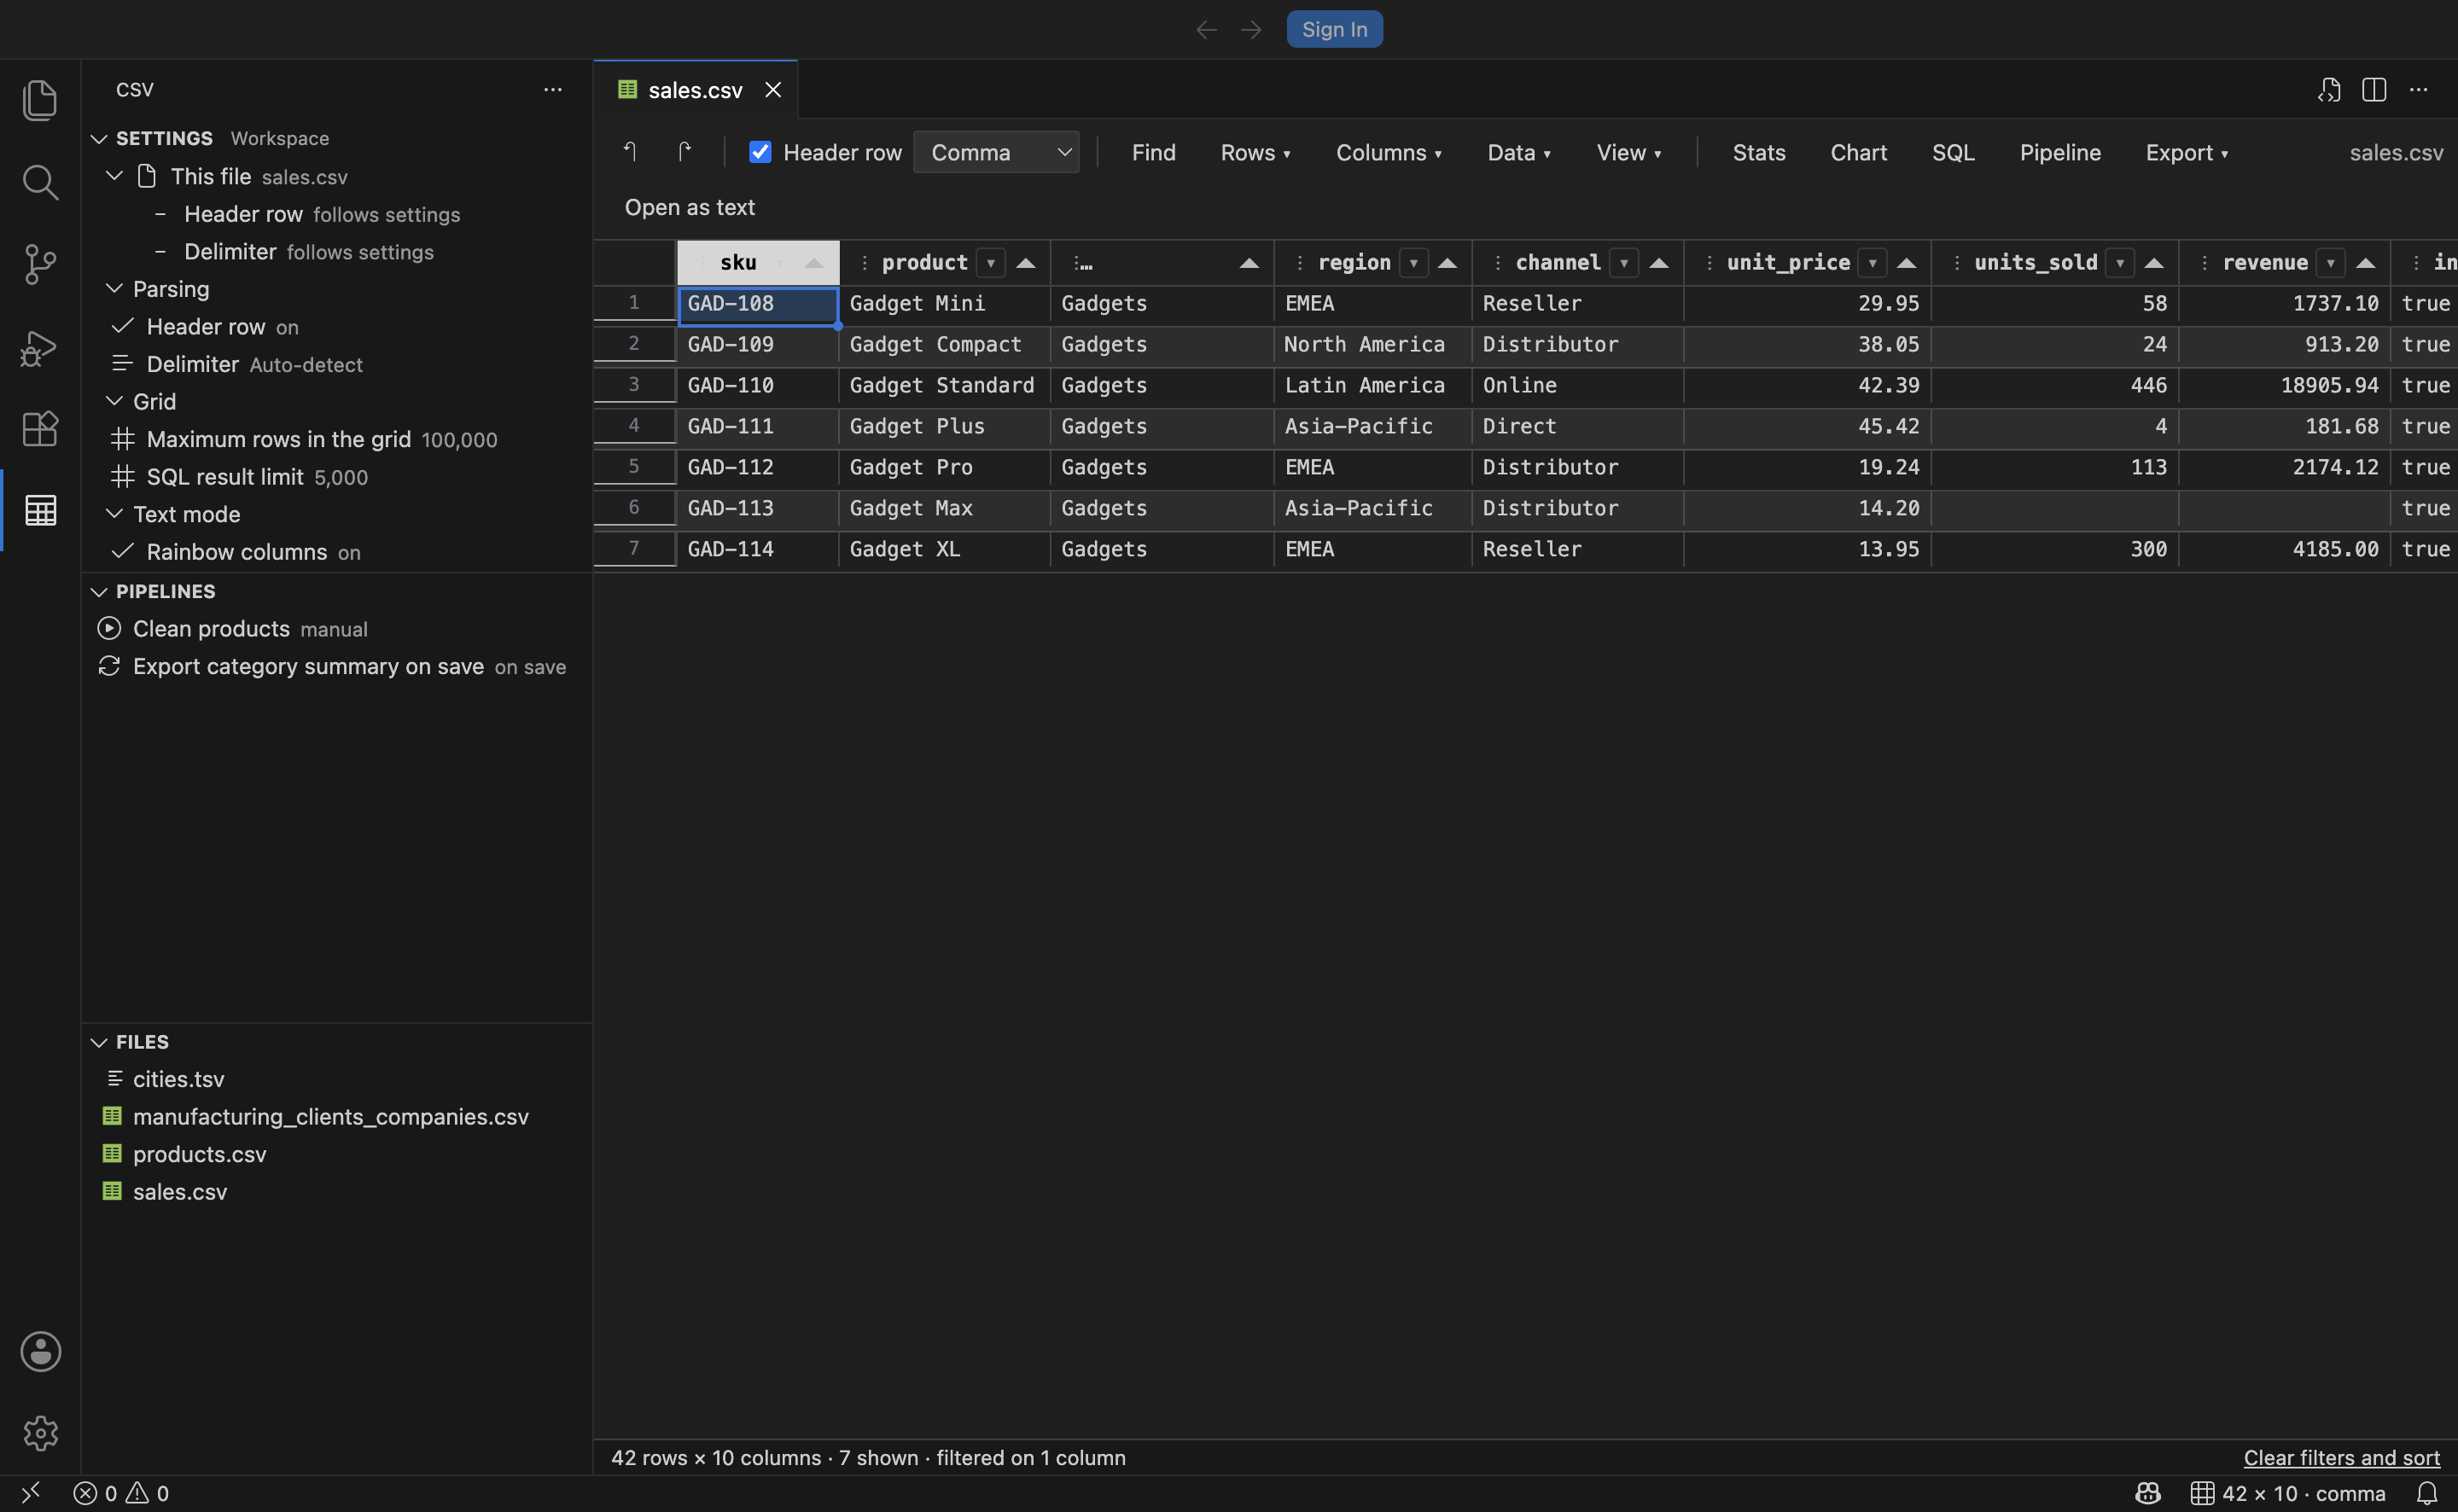Viewport: 2458px width, 1512px height.
Task: Open the Search view in activity bar
Action: (x=40, y=182)
